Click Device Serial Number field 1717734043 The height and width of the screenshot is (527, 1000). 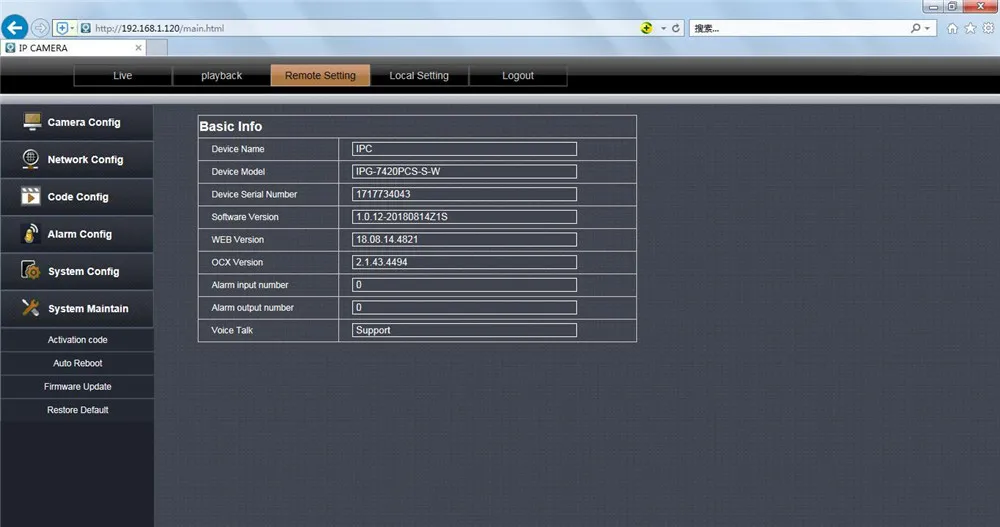point(464,194)
